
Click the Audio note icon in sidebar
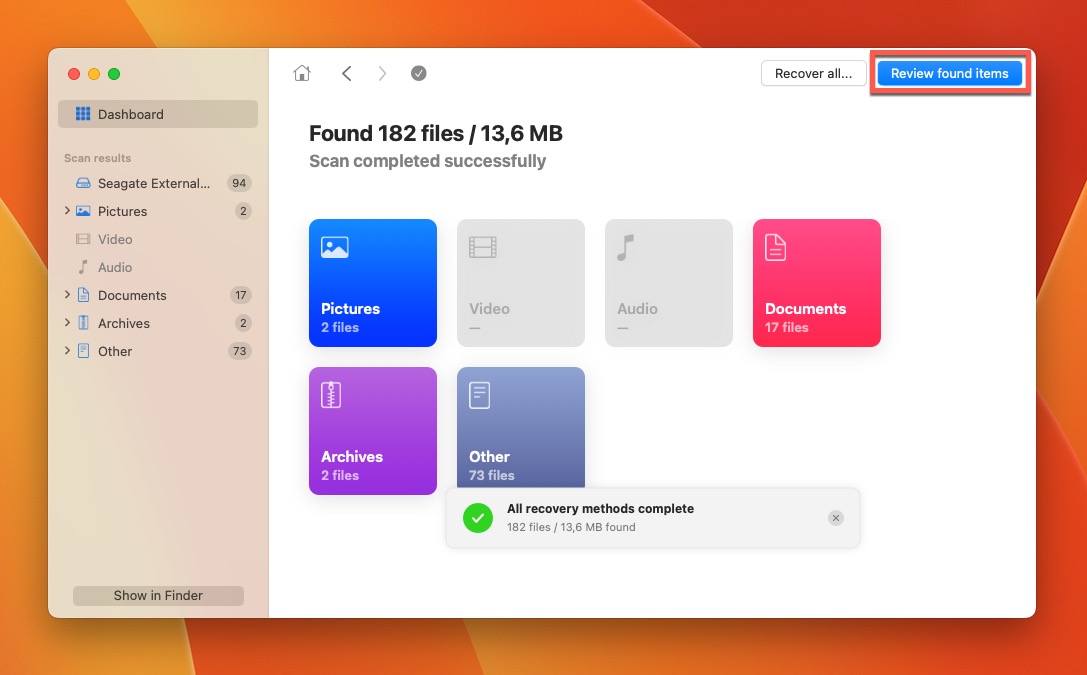coord(83,267)
